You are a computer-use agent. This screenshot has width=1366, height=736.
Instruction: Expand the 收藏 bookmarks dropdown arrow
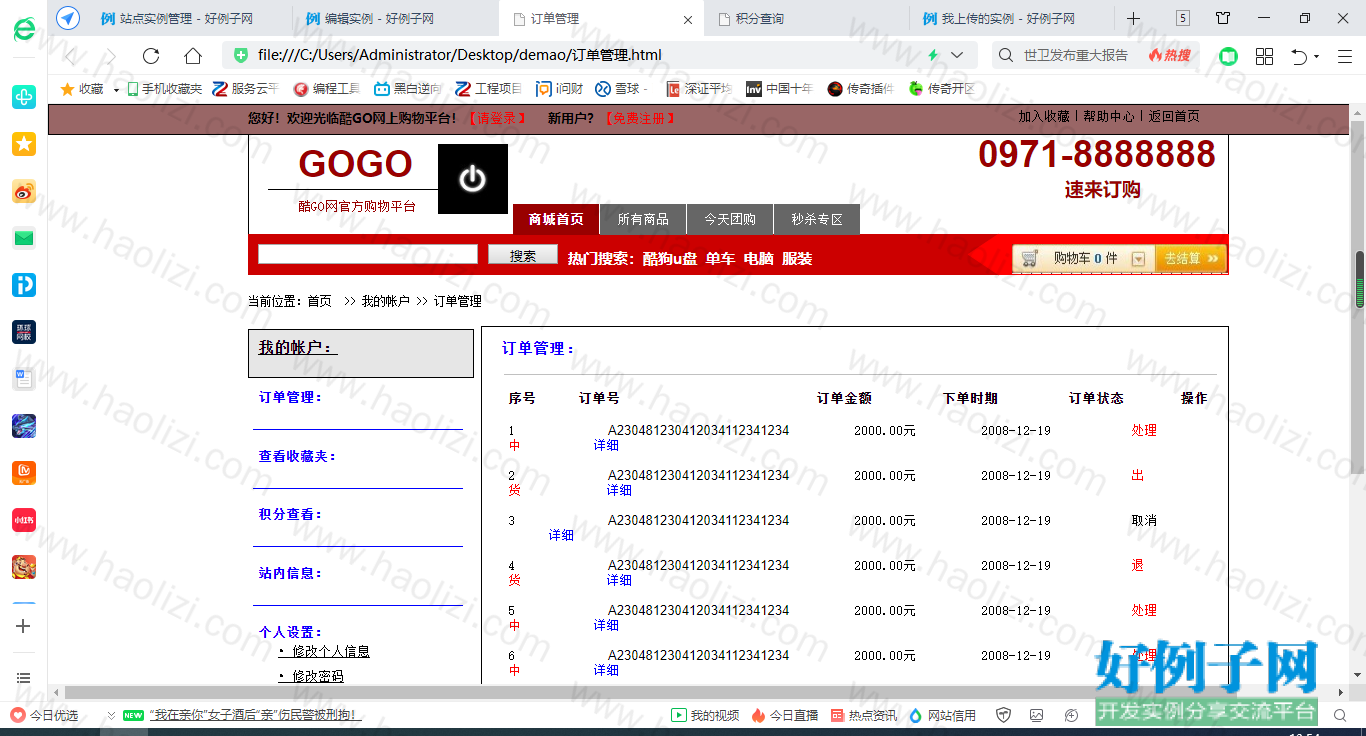tap(116, 89)
